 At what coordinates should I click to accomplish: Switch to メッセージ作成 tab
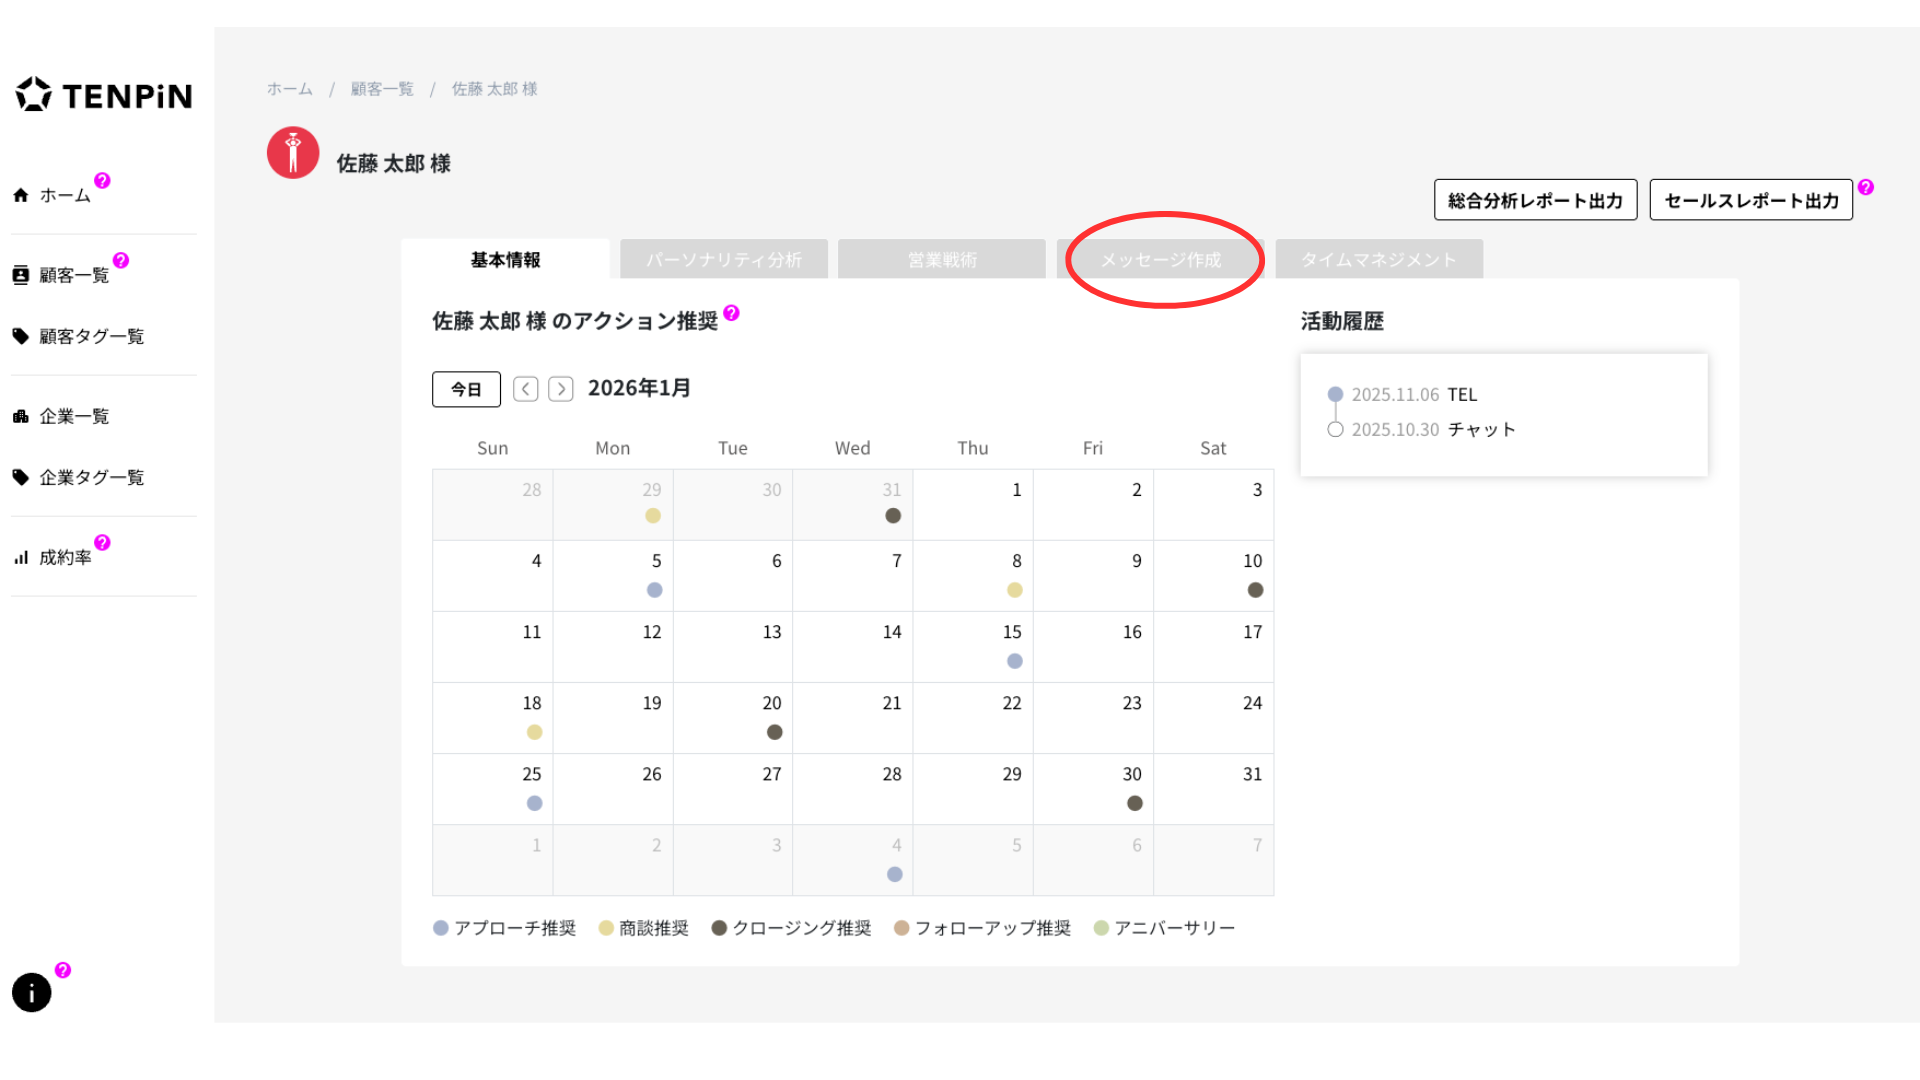point(1160,260)
